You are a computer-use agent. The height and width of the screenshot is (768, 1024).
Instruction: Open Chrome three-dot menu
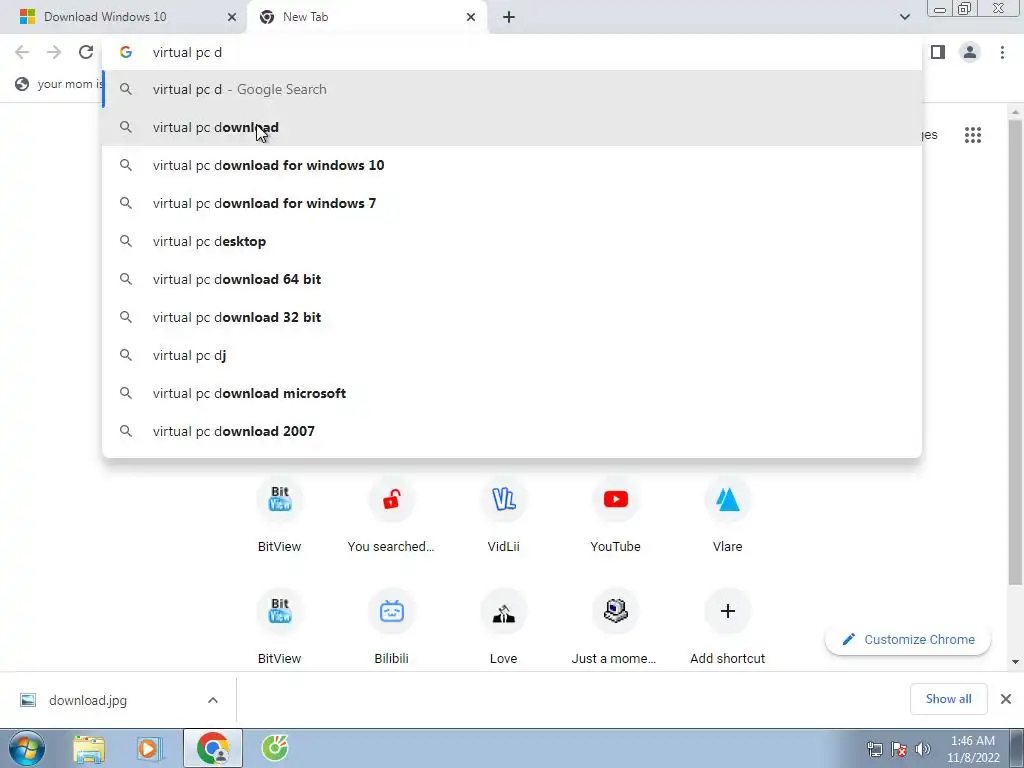point(1002,52)
